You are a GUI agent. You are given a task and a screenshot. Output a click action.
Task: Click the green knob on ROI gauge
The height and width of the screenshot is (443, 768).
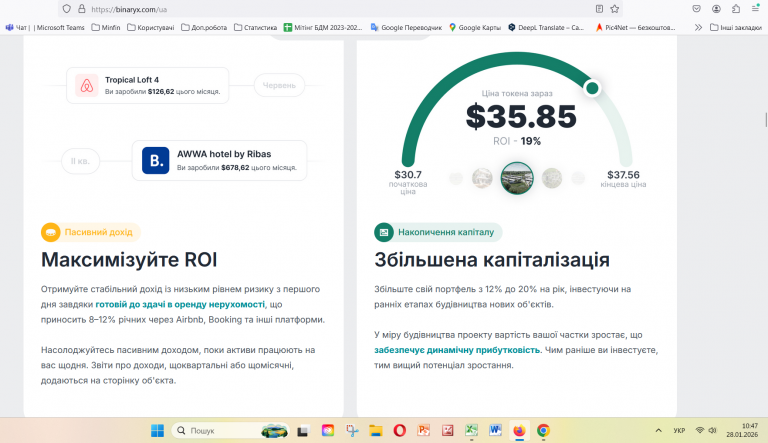[592, 88]
